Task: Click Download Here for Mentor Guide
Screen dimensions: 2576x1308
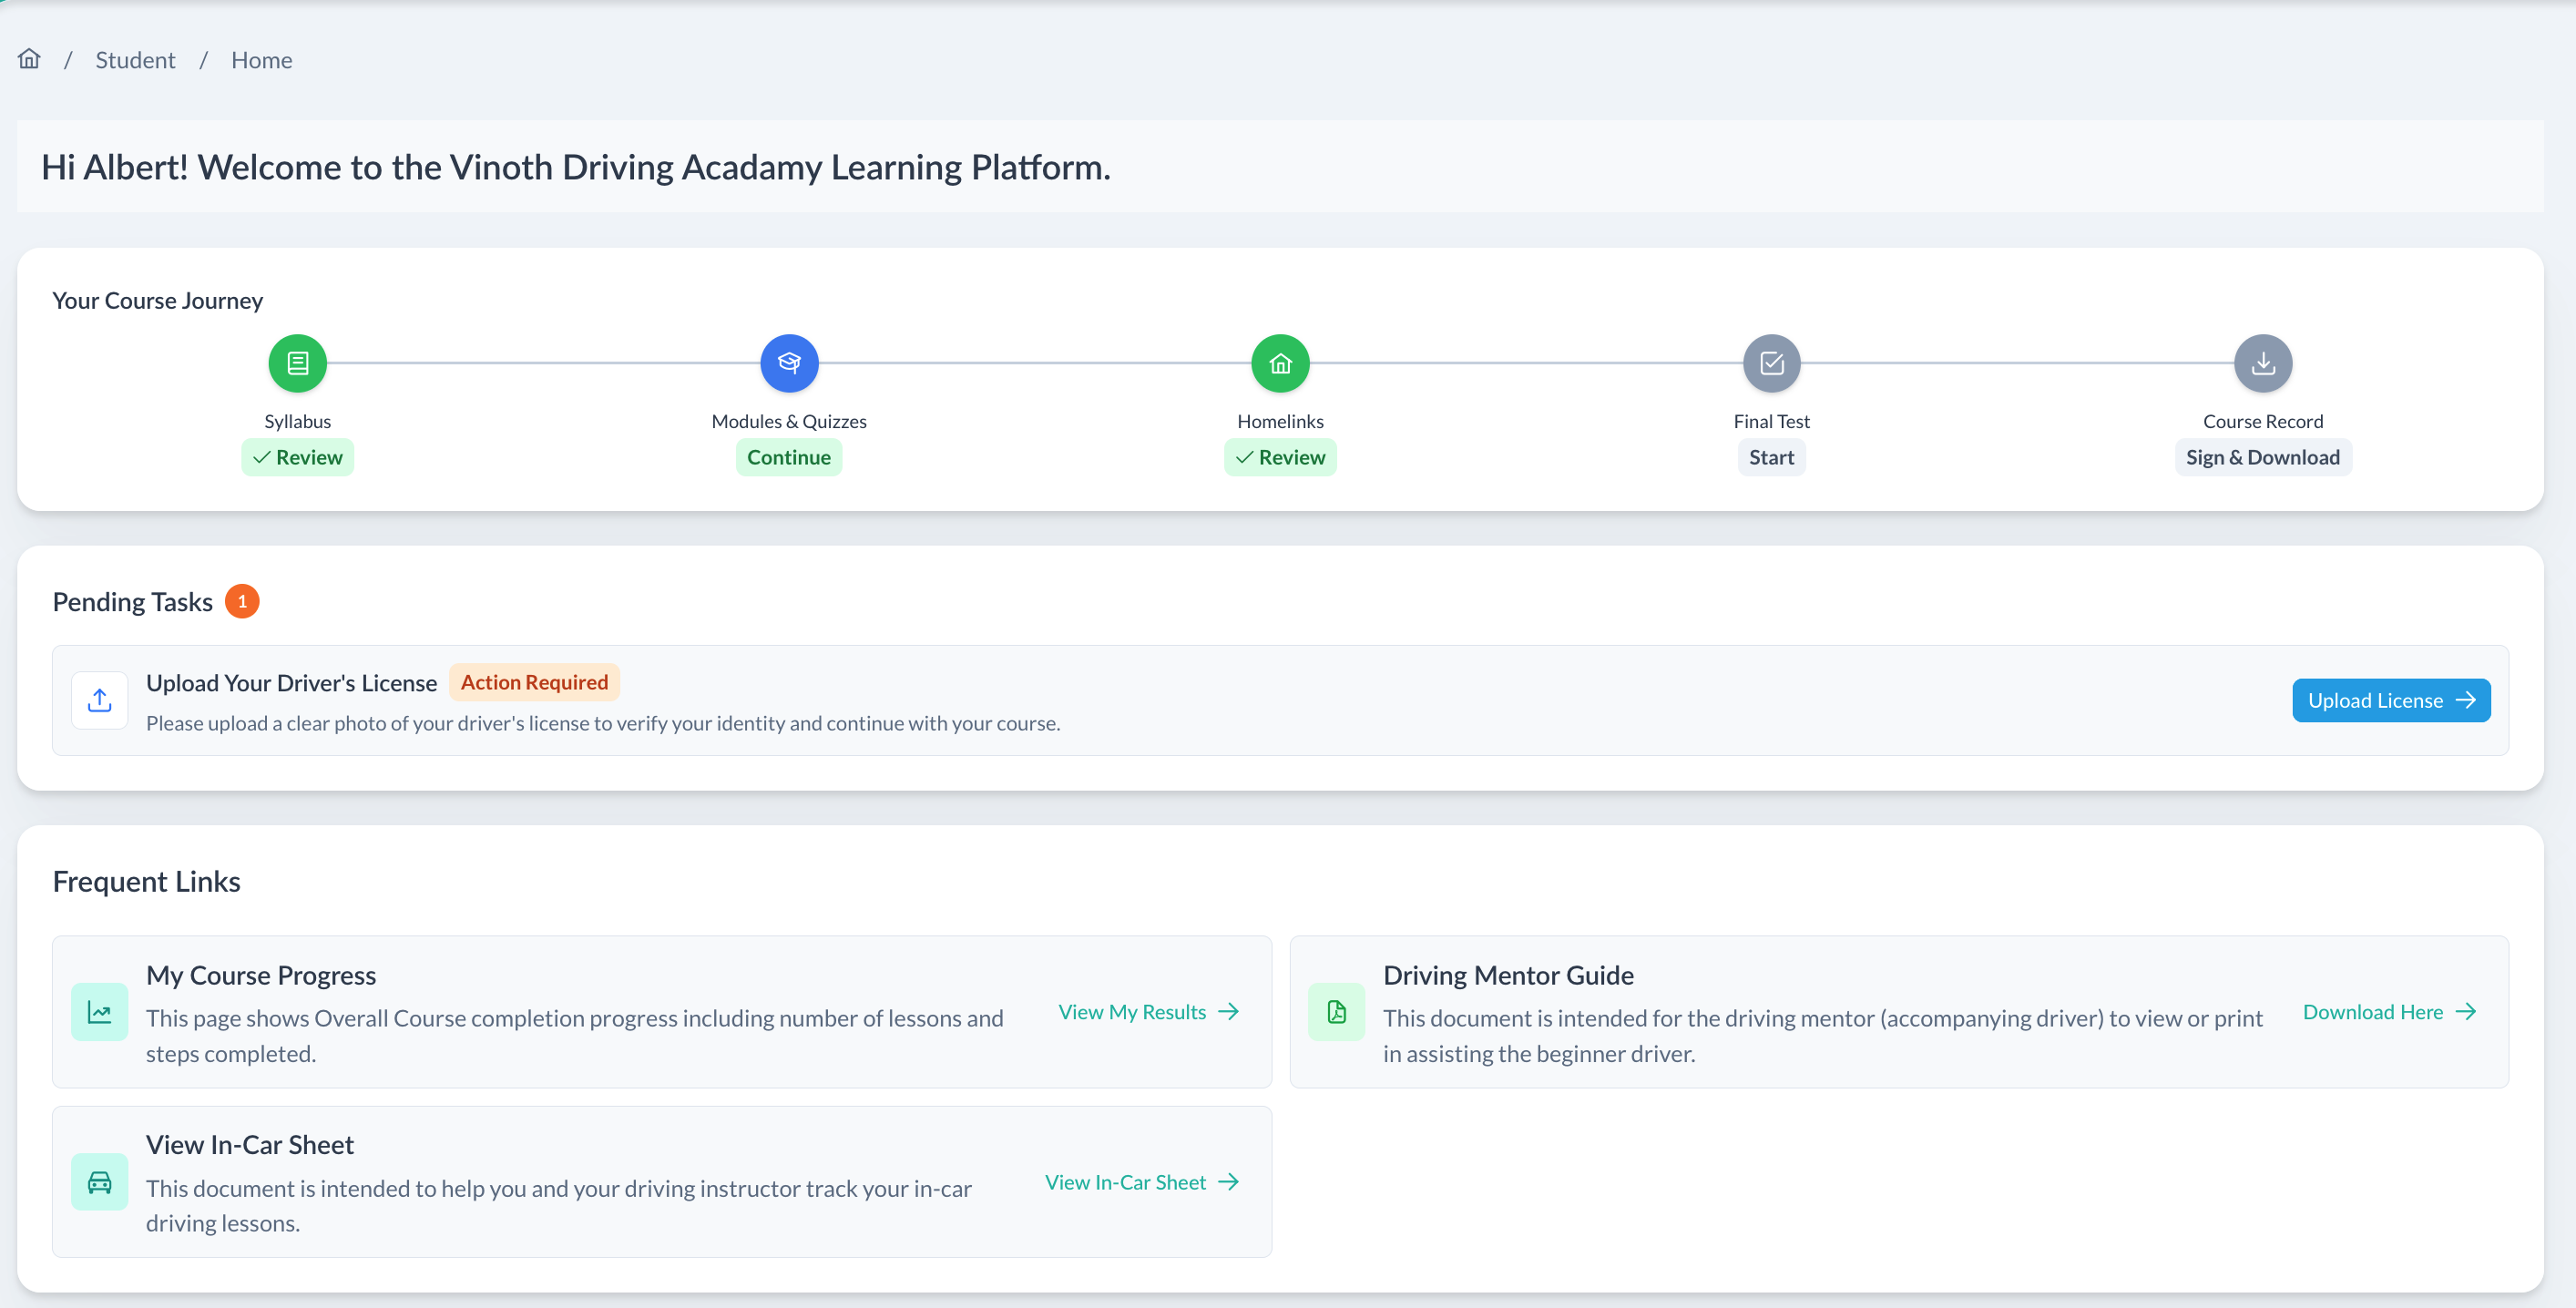Action: [x=2388, y=1012]
